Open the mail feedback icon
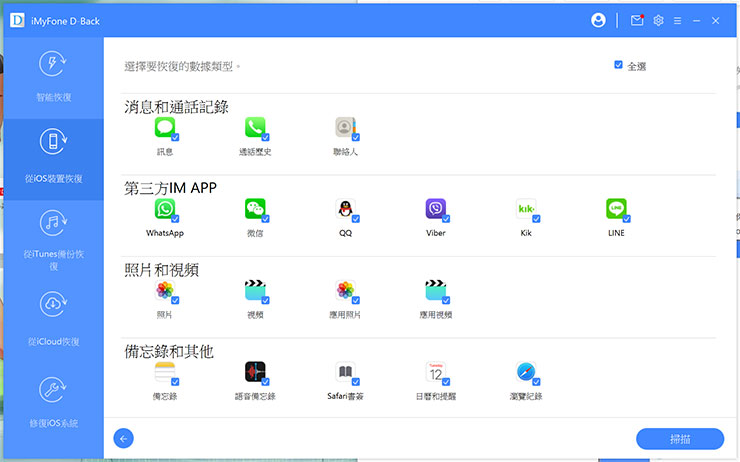The width and height of the screenshot is (740, 462). tap(637, 20)
